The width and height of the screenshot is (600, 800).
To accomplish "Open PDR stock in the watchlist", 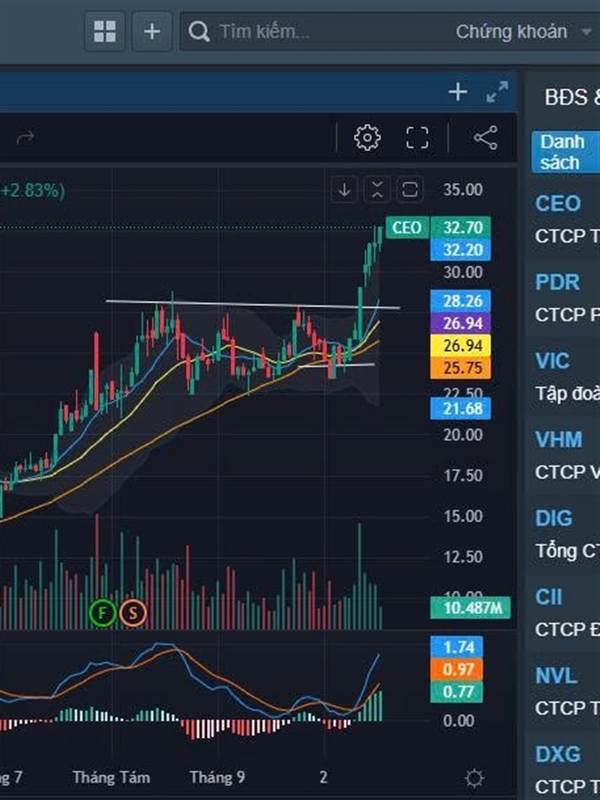I will pyautogui.click(x=557, y=282).
